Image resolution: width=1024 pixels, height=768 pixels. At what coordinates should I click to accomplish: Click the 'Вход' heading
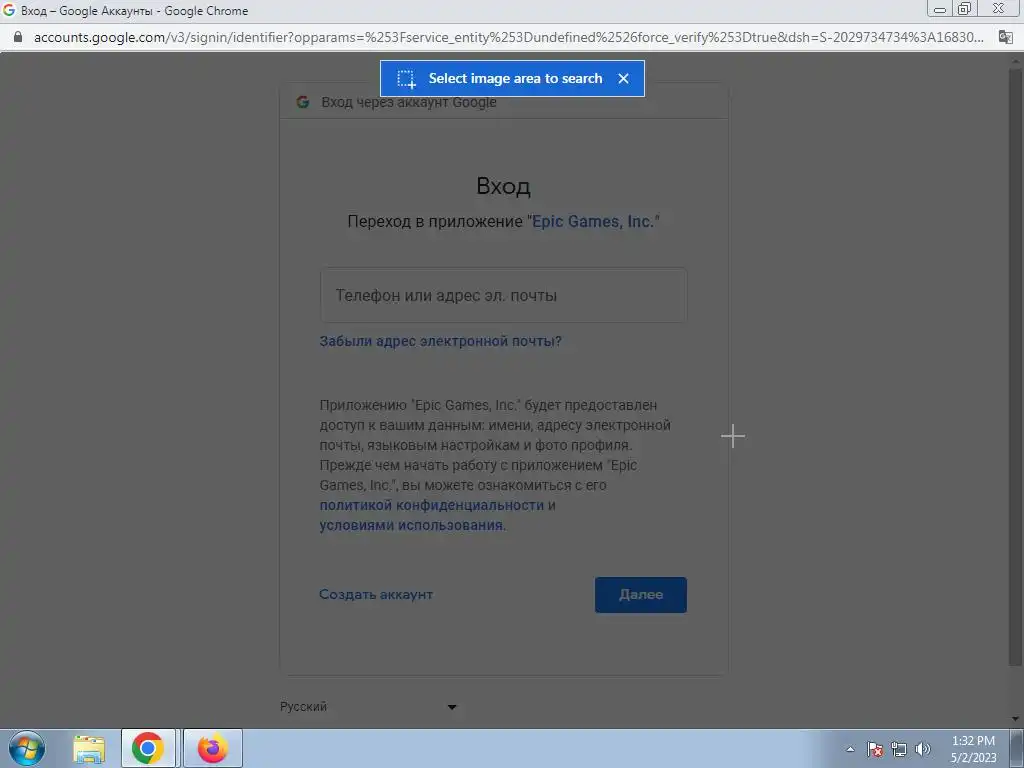pyautogui.click(x=503, y=186)
